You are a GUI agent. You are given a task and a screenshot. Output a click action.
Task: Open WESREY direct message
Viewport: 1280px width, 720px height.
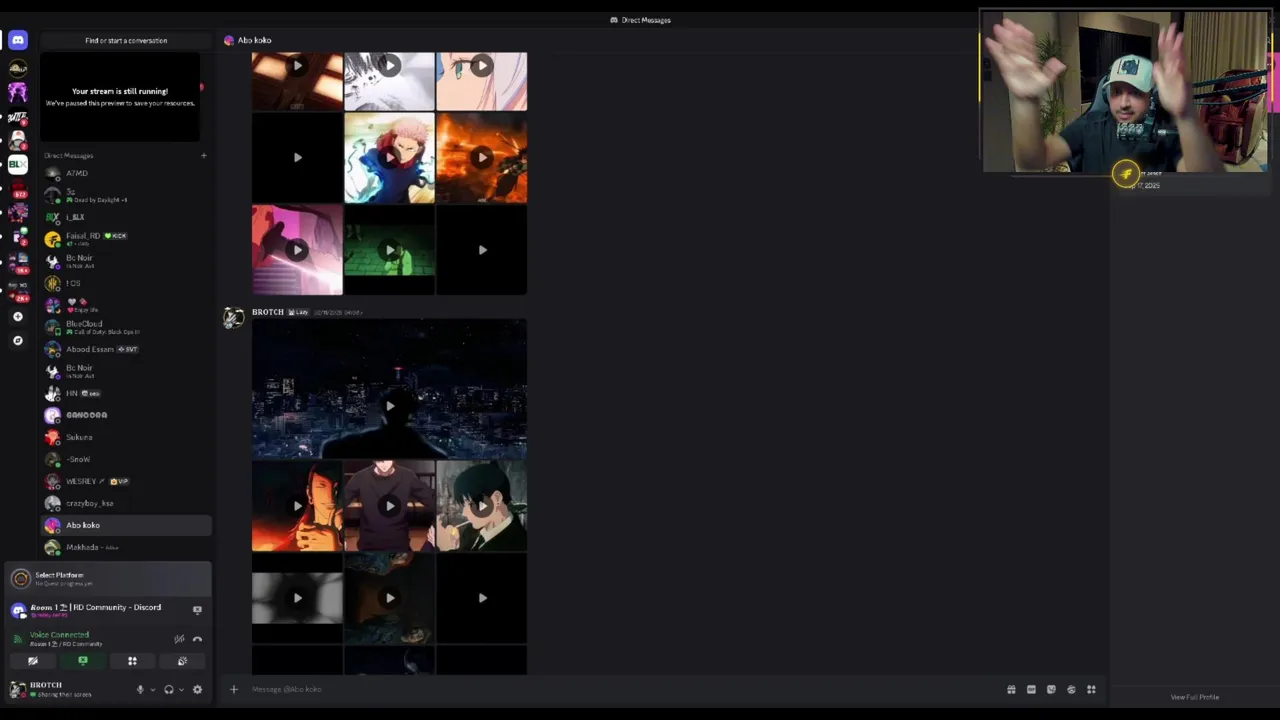[126, 481]
